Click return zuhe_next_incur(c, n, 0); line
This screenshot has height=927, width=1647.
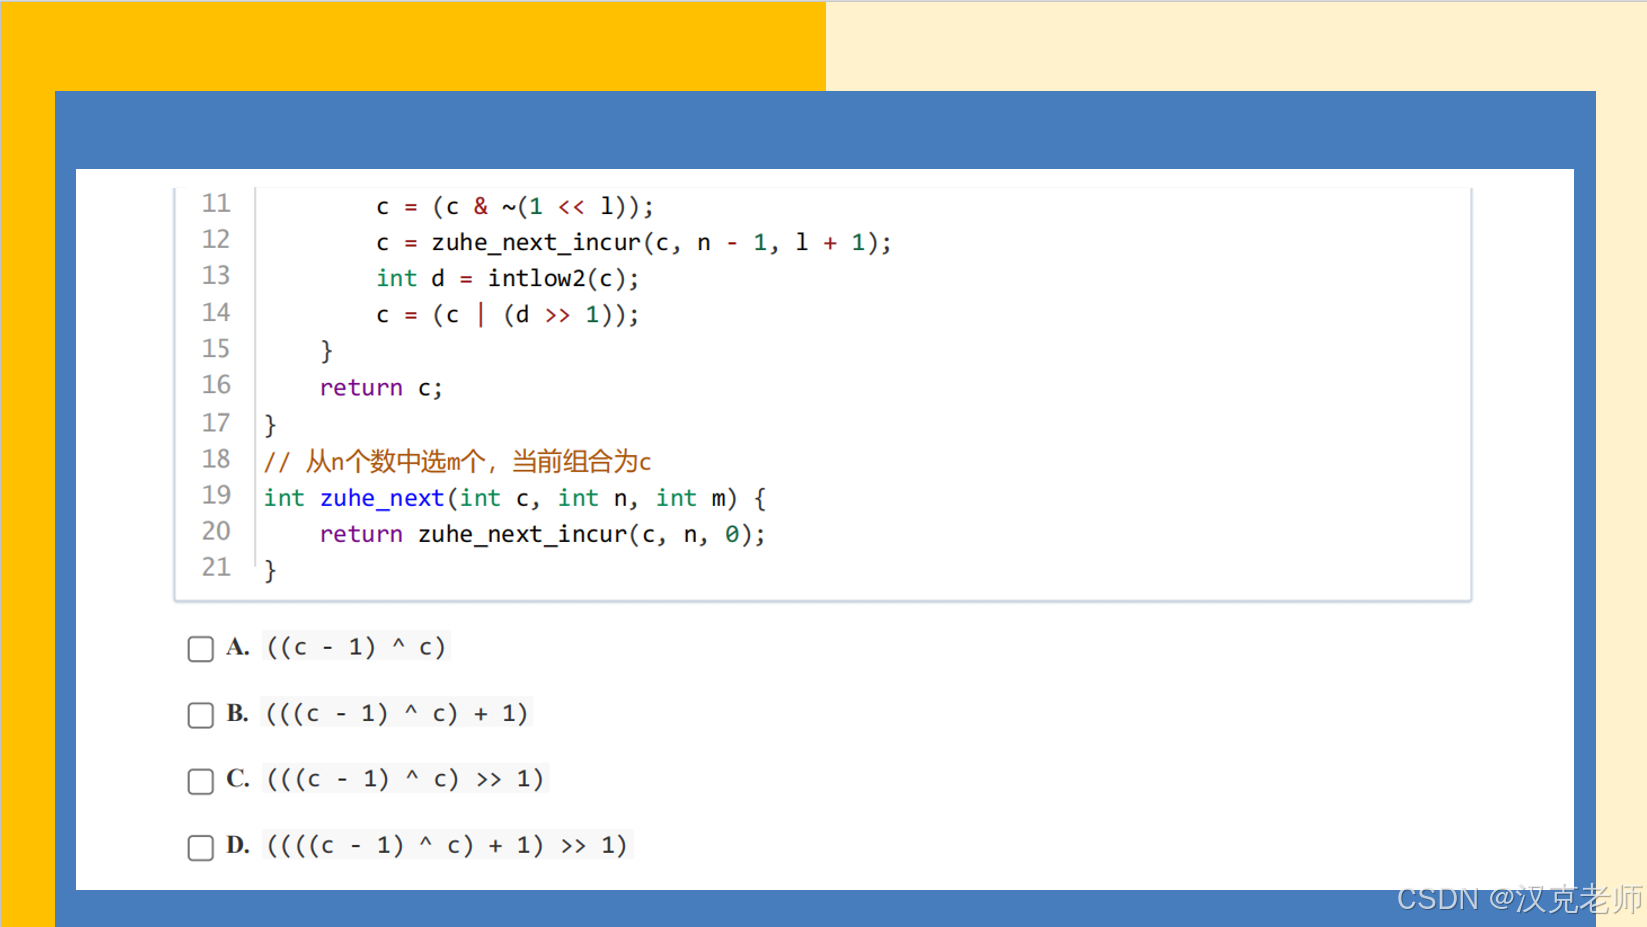tap(542, 534)
